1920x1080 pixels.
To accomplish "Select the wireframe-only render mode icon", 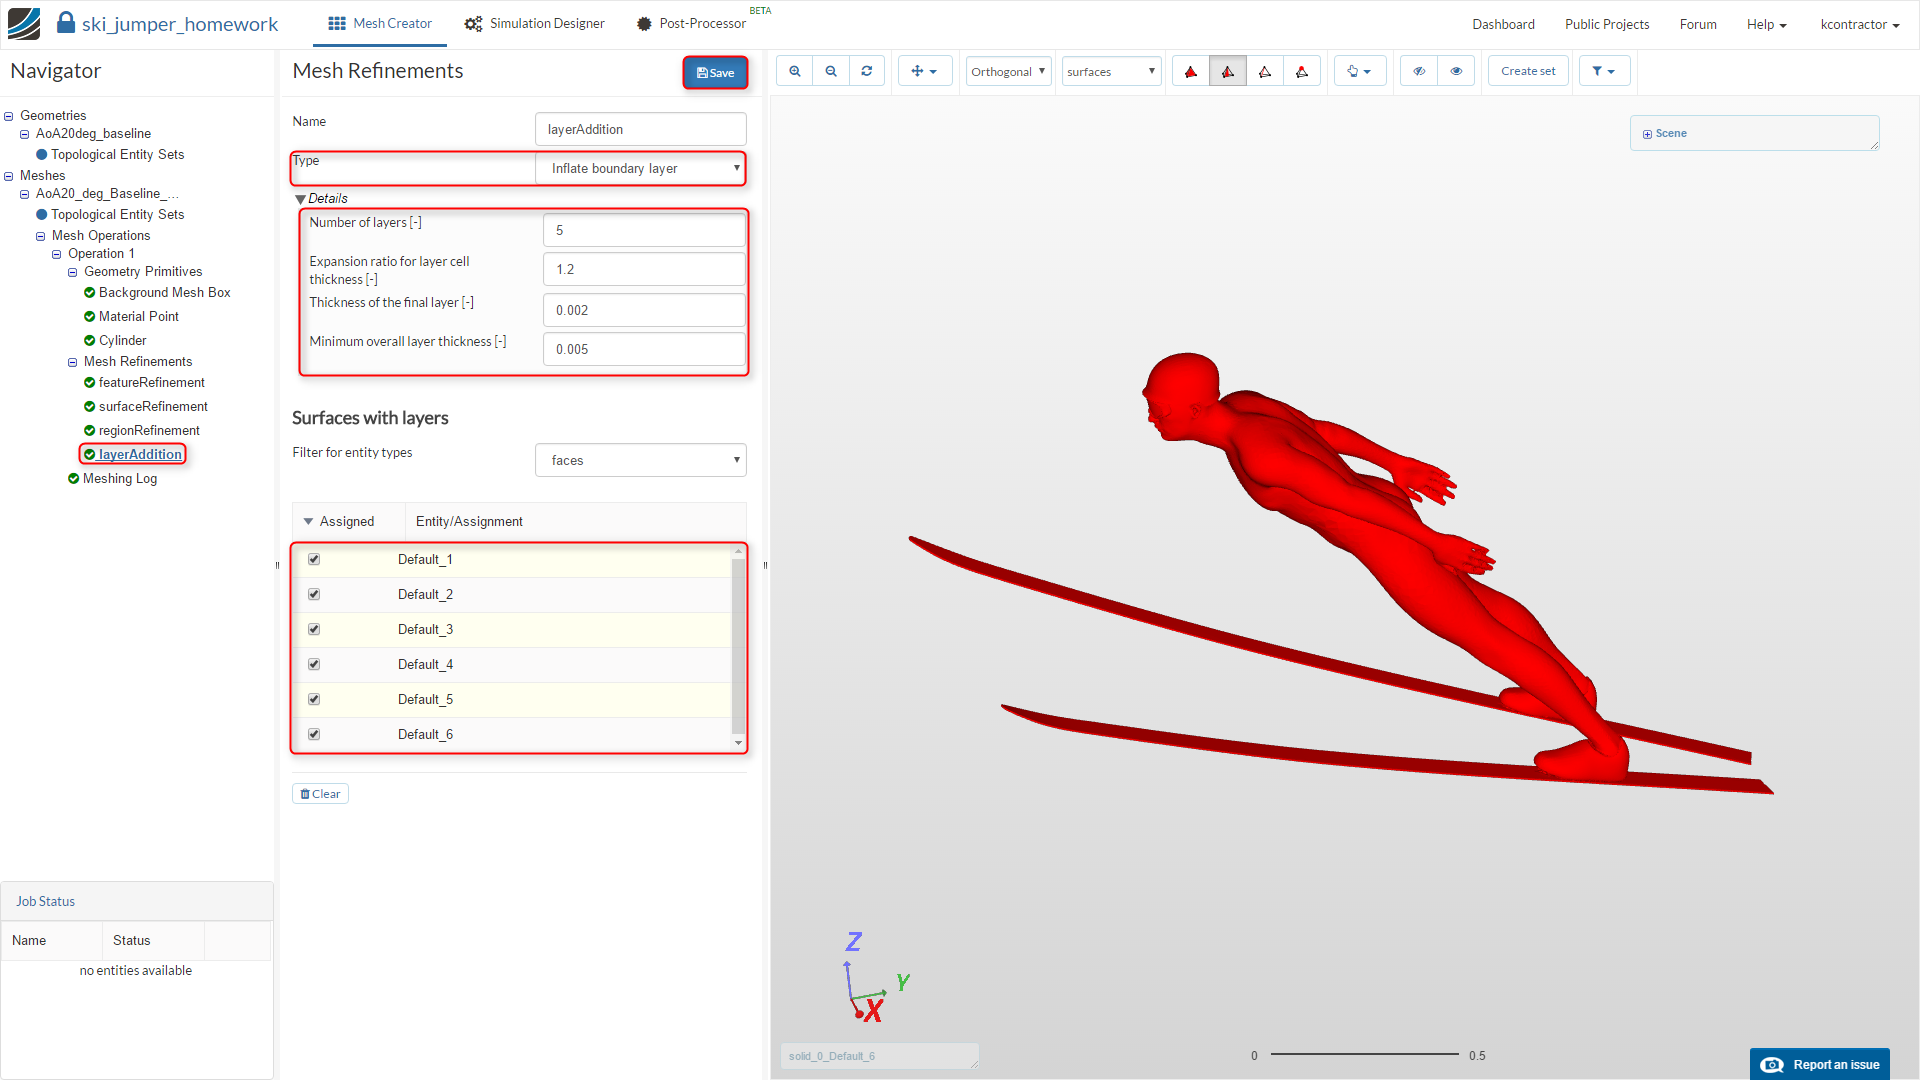I will (x=1265, y=71).
